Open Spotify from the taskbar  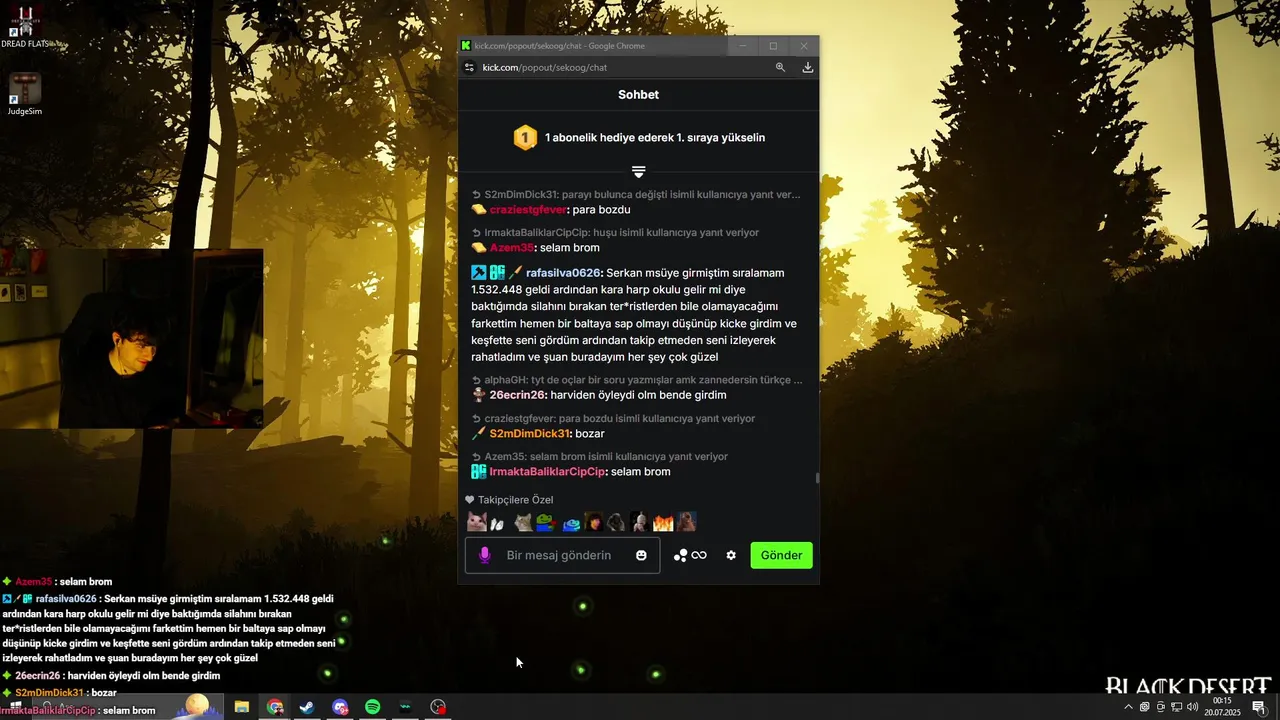(x=372, y=707)
